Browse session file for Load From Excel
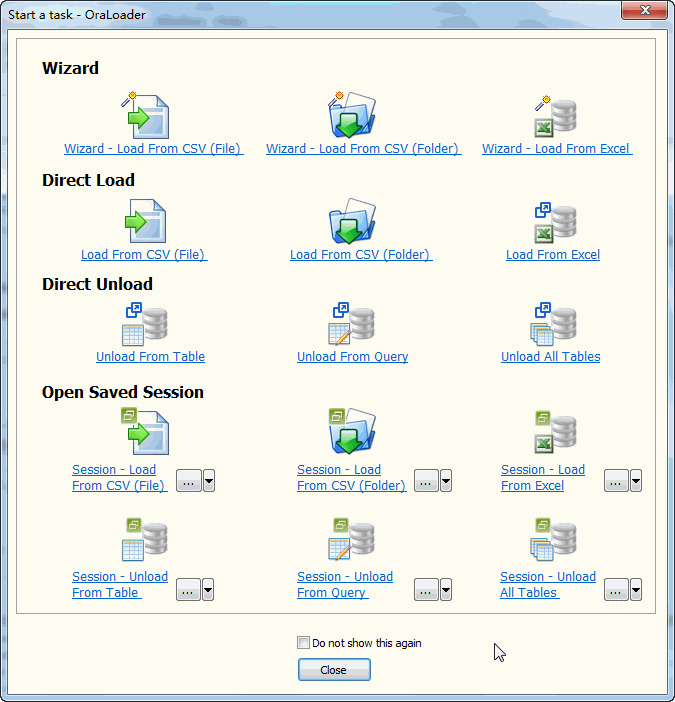 [x=616, y=481]
